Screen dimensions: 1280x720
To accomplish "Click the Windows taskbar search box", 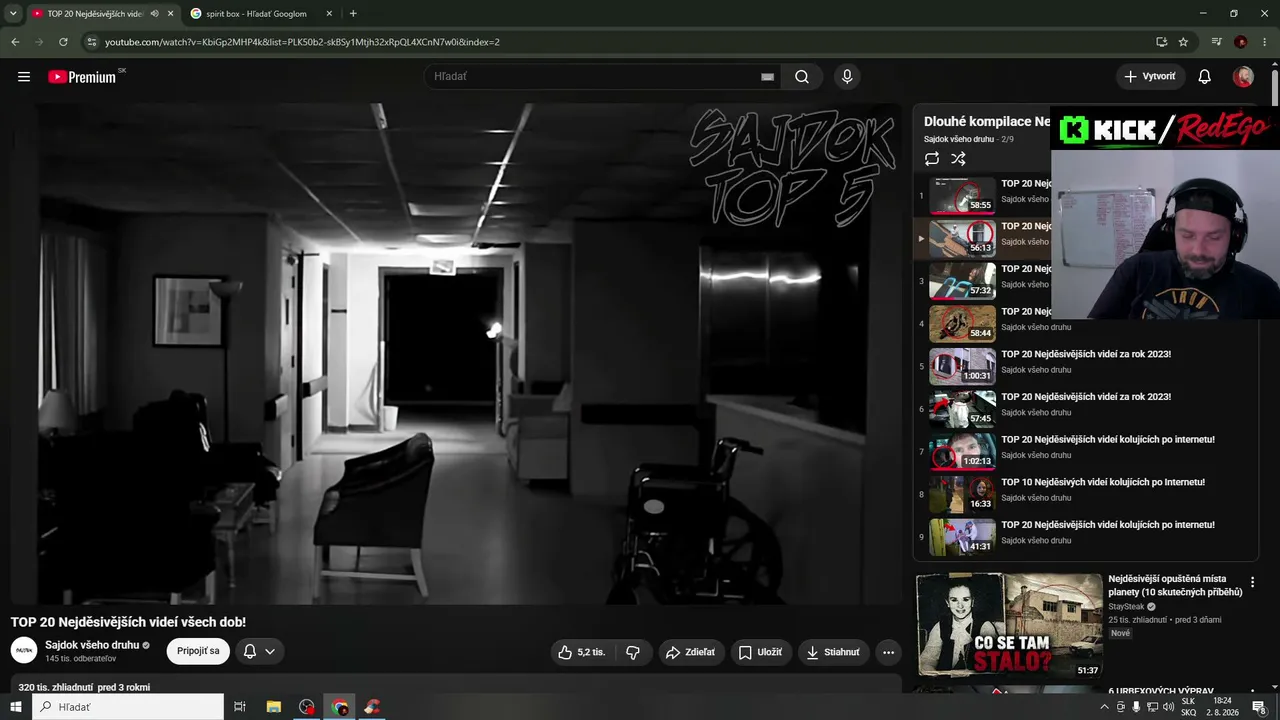I will tap(128, 707).
